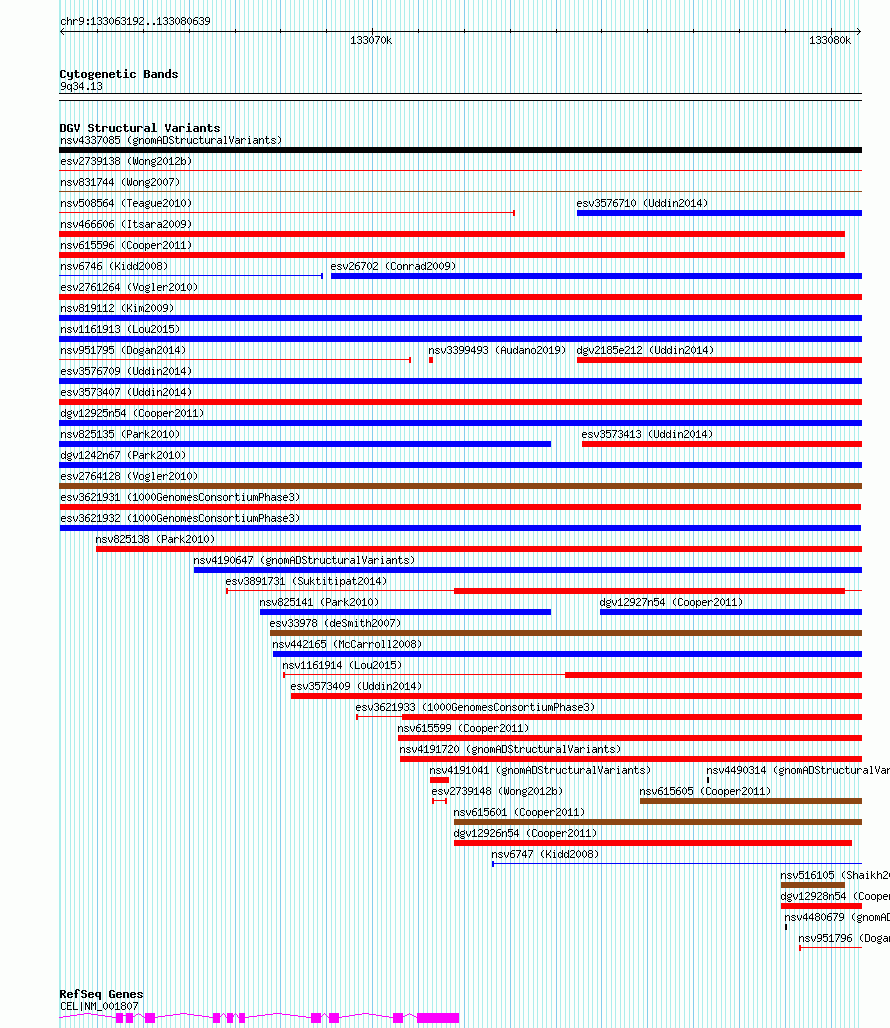
Task: Click the 133070k ruler tick label
Action: (371, 40)
